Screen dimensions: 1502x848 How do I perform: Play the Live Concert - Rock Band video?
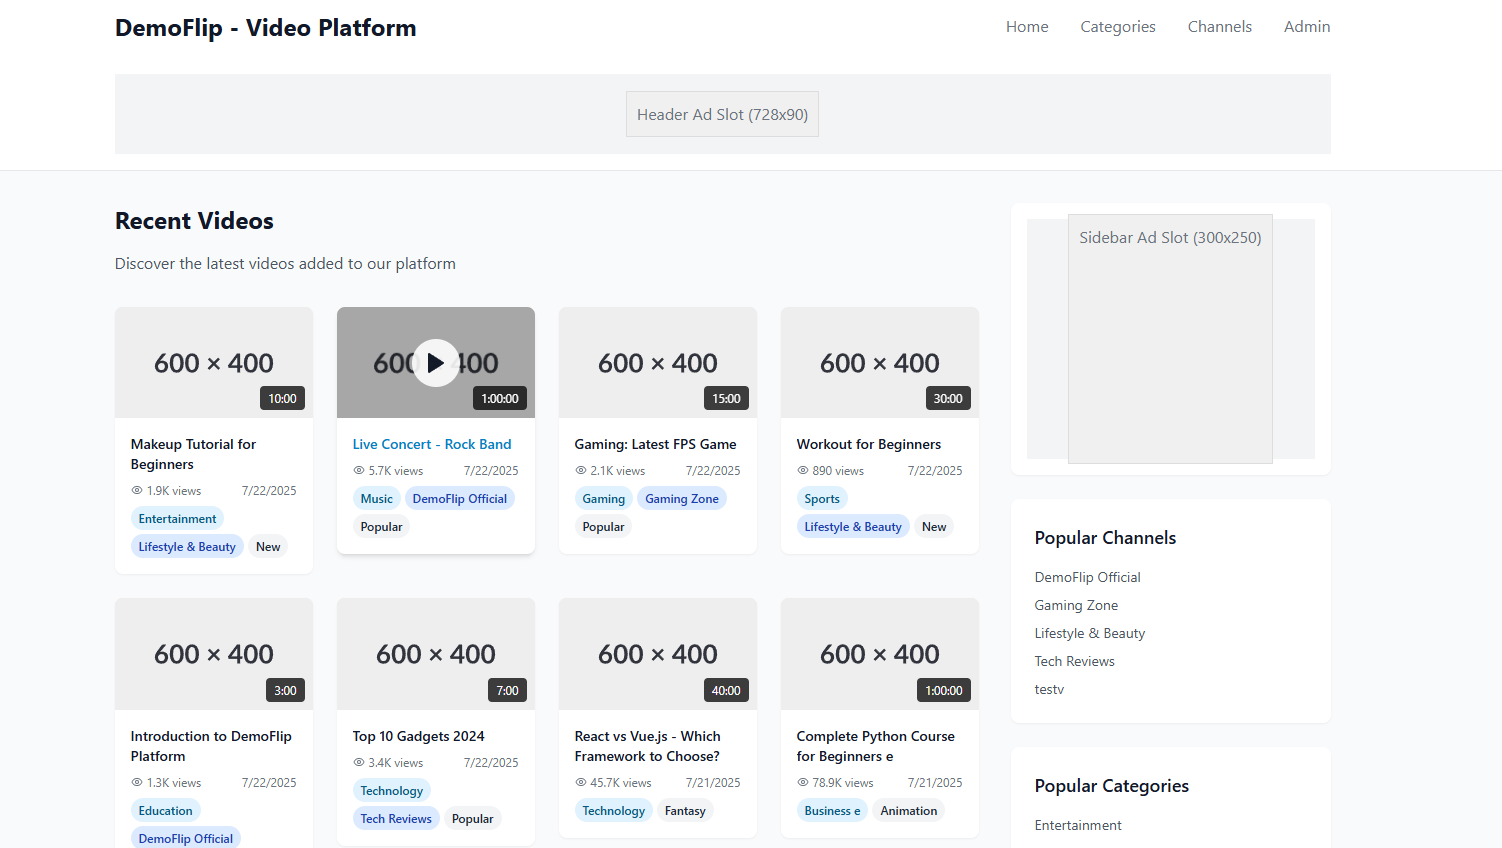[x=436, y=363]
